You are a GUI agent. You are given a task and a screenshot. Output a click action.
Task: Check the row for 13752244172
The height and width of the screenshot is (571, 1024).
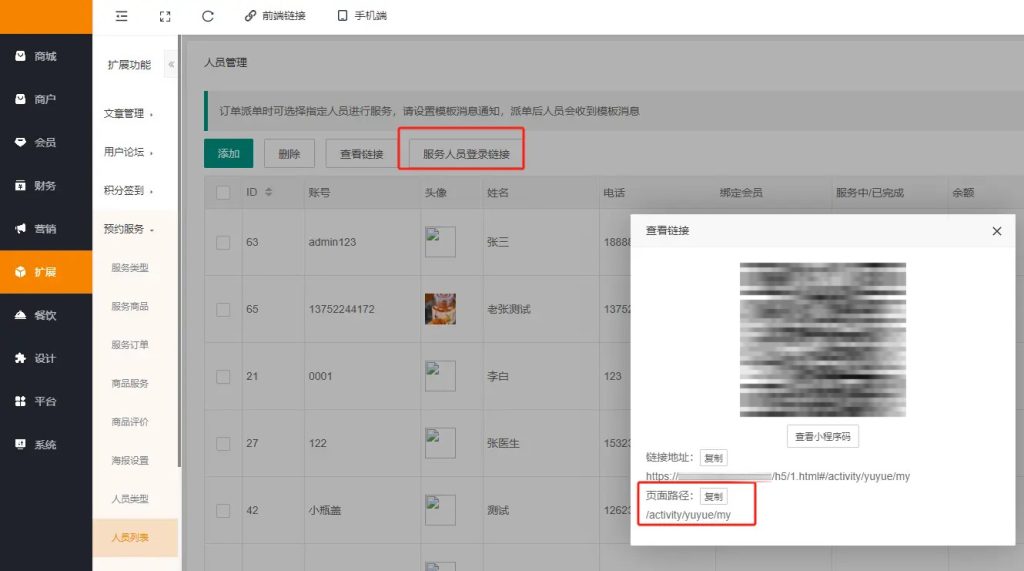tap(223, 310)
